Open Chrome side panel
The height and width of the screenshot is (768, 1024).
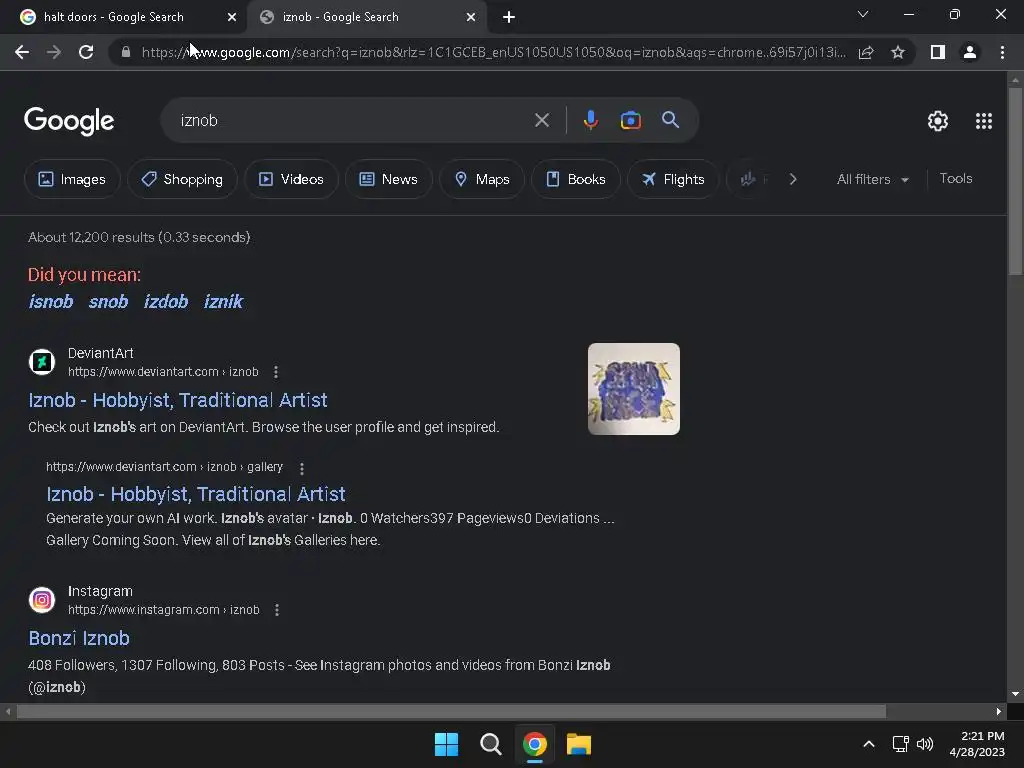click(x=938, y=52)
